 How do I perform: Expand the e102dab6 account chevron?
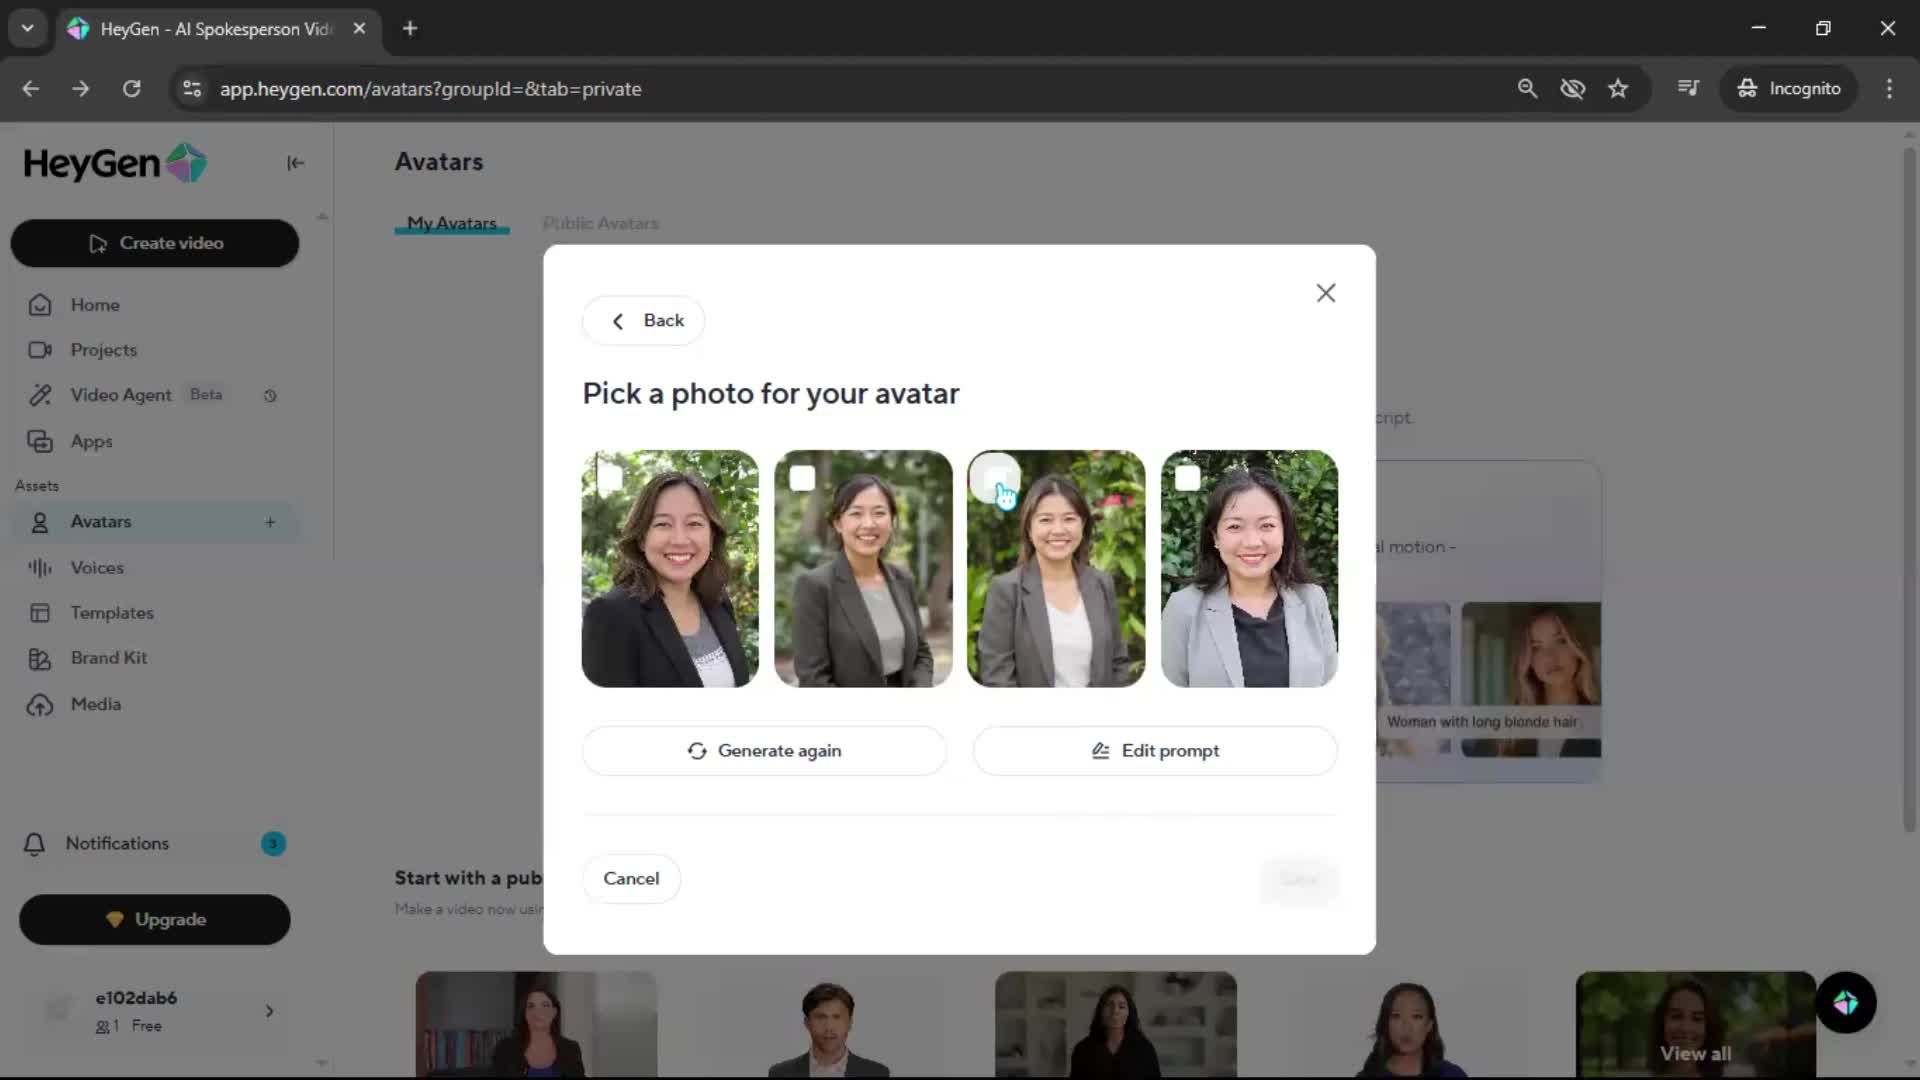coord(269,1011)
